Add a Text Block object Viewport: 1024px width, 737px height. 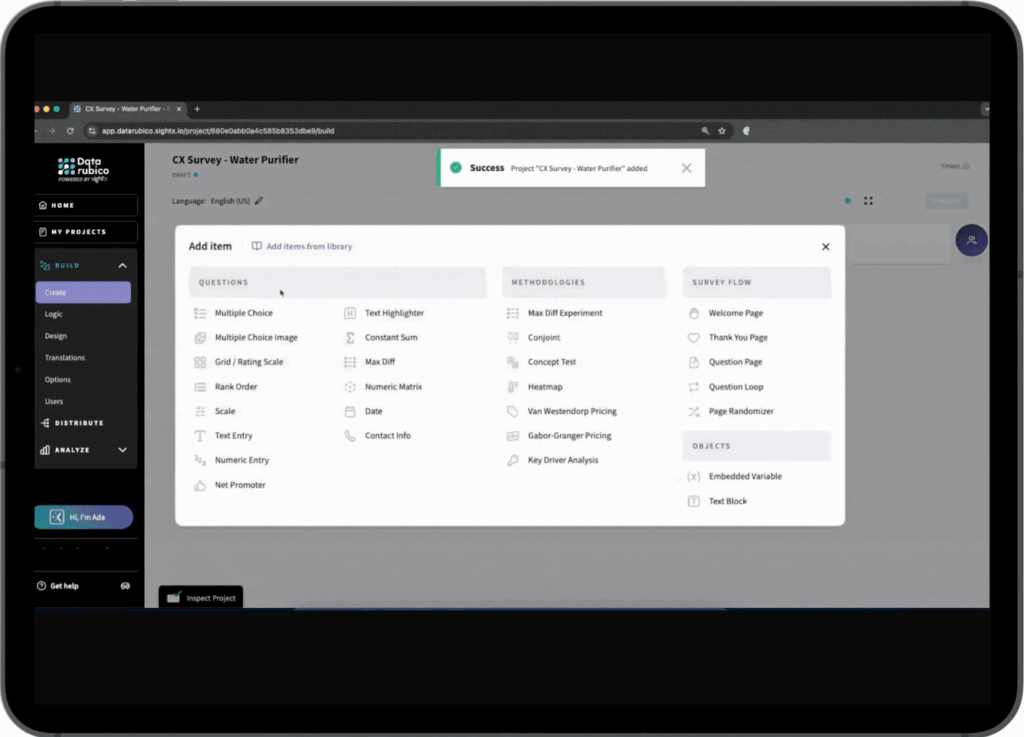coord(727,501)
